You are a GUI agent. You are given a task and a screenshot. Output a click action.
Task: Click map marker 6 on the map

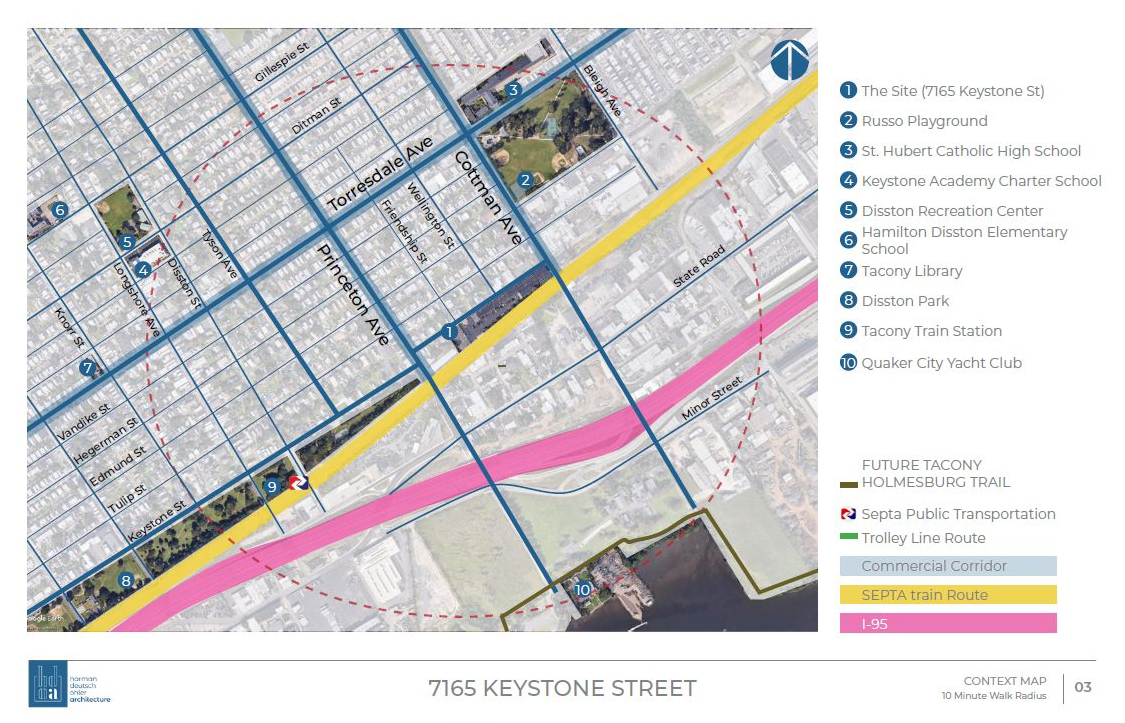pyautogui.click(x=60, y=210)
